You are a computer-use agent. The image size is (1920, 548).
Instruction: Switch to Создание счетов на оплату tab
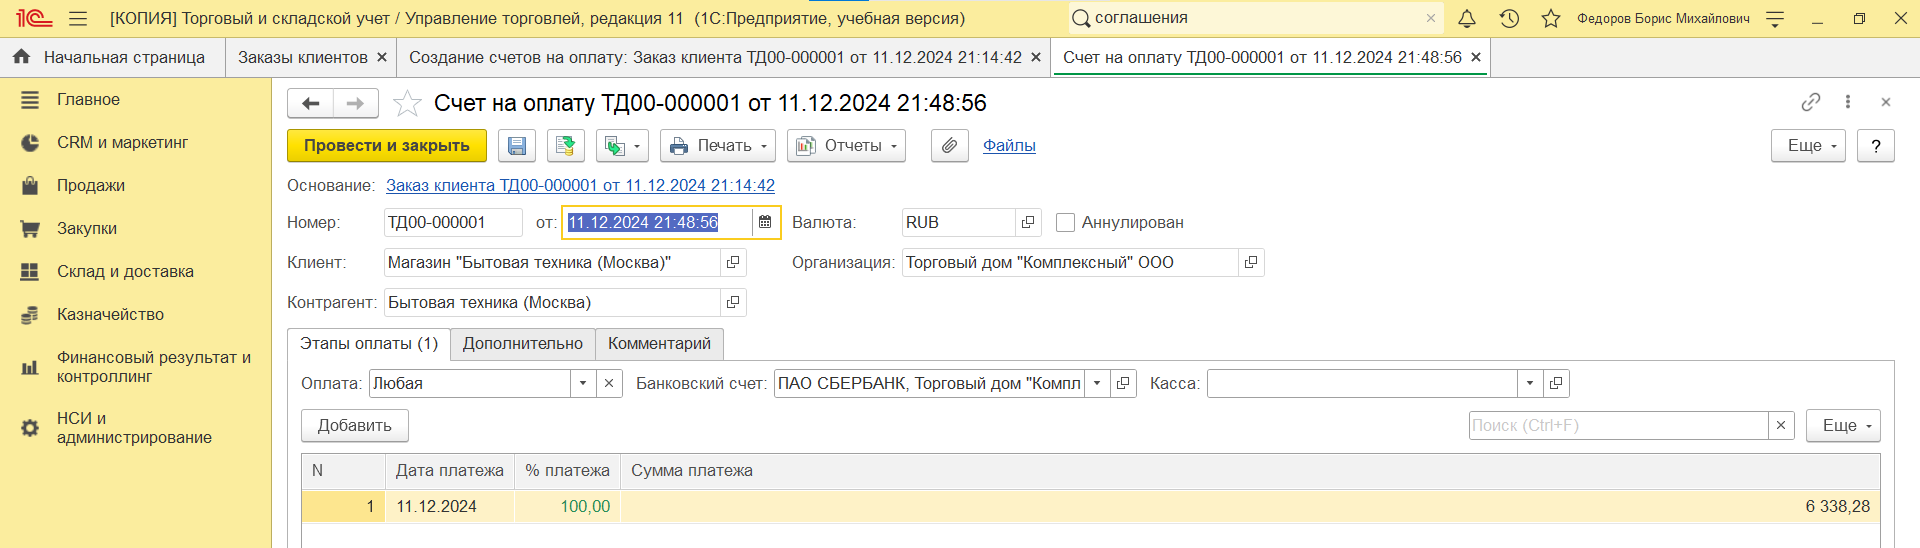point(715,57)
